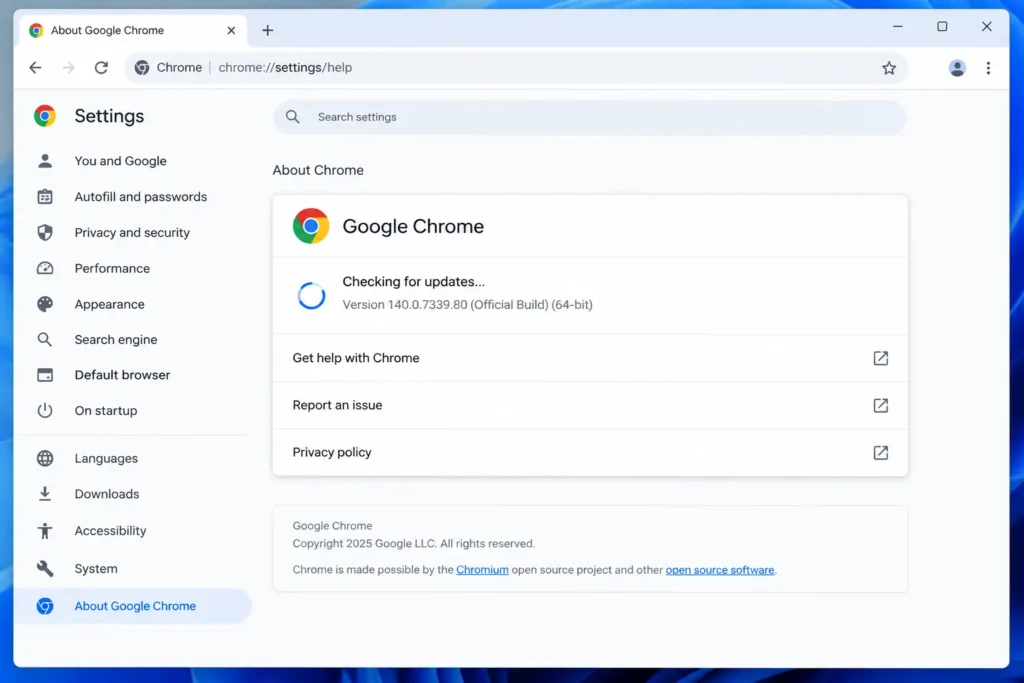Image resolution: width=1024 pixels, height=683 pixels.
Task: Open external link icon for Report an issue
Action: pos(880,405)
